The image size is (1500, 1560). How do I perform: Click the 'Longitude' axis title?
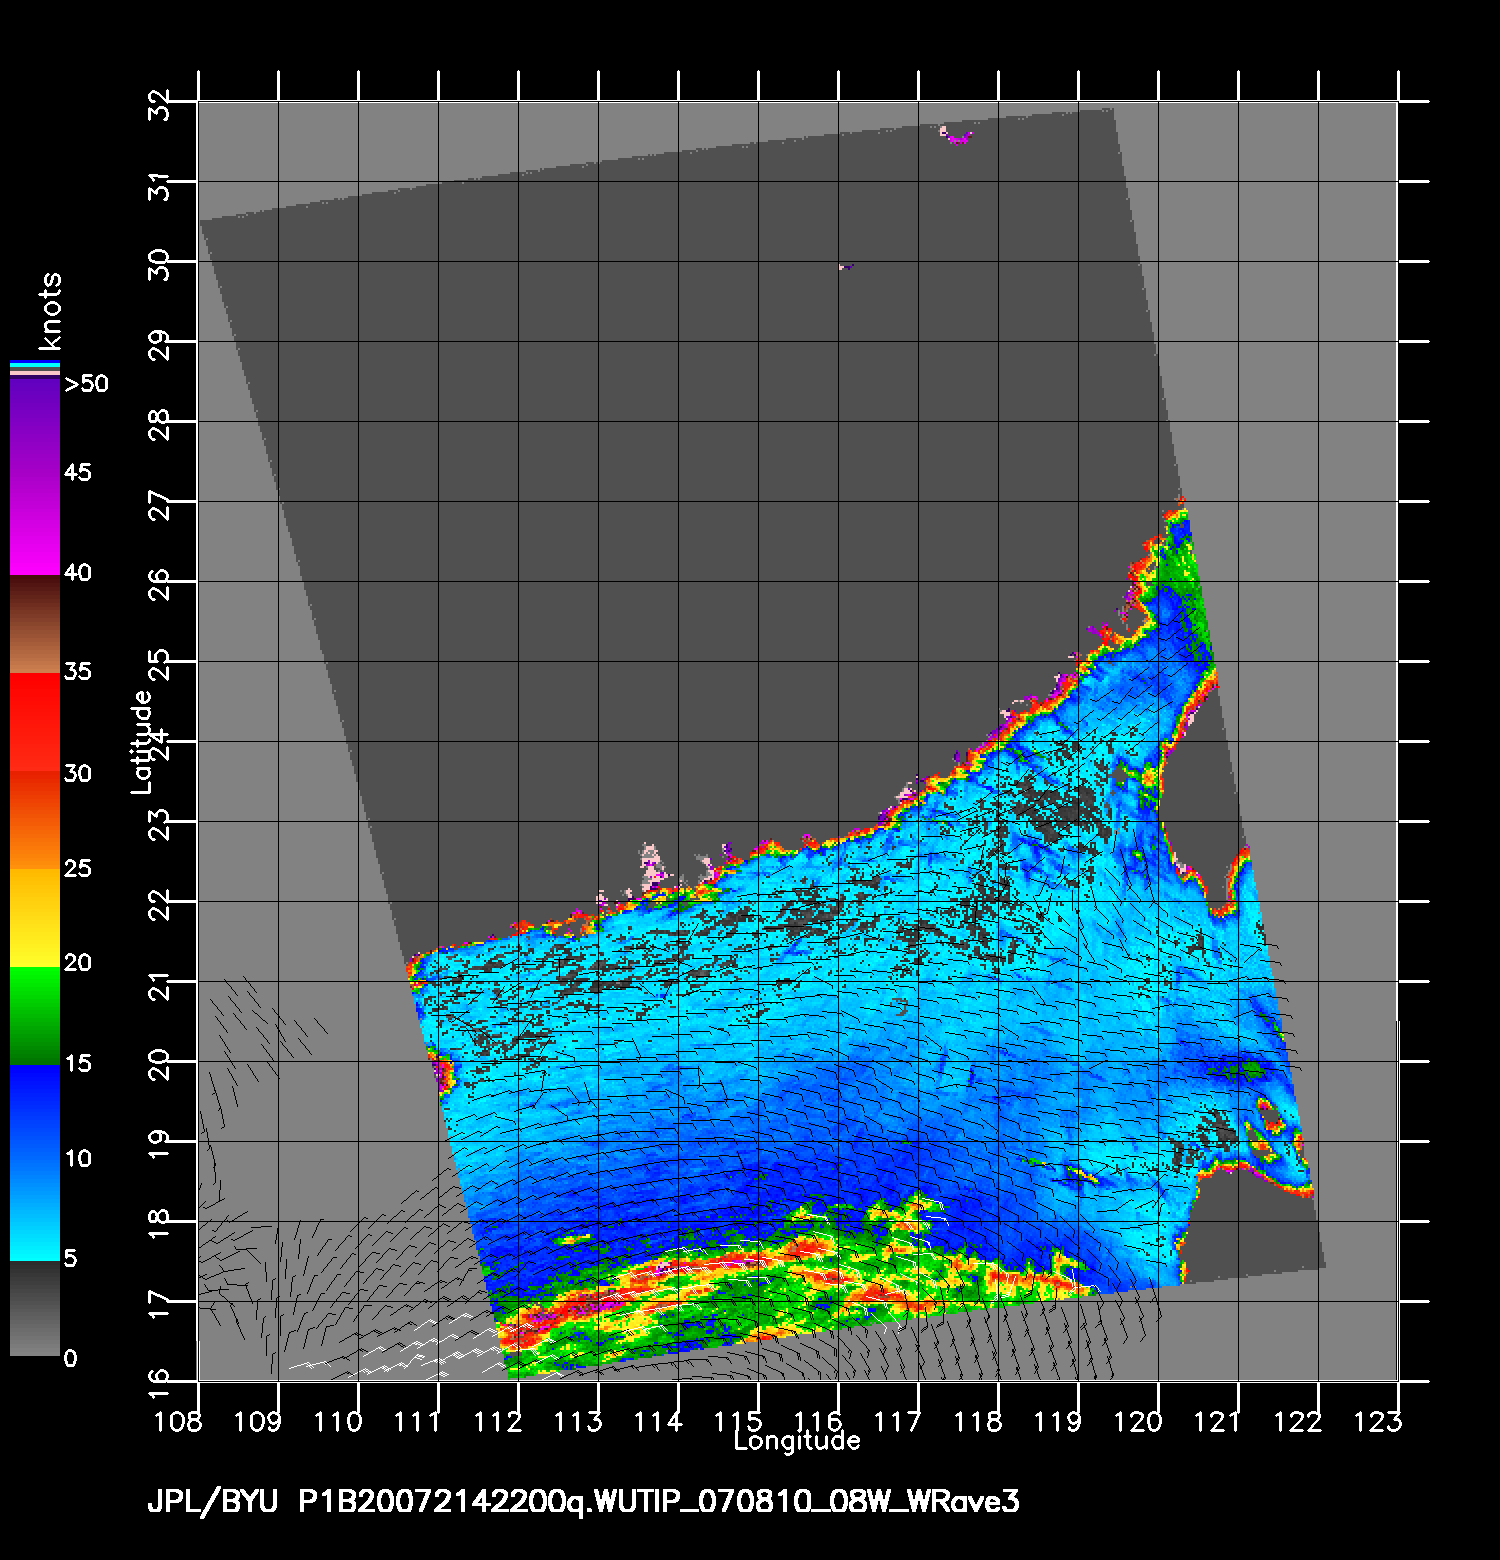tap(797, 1441)
